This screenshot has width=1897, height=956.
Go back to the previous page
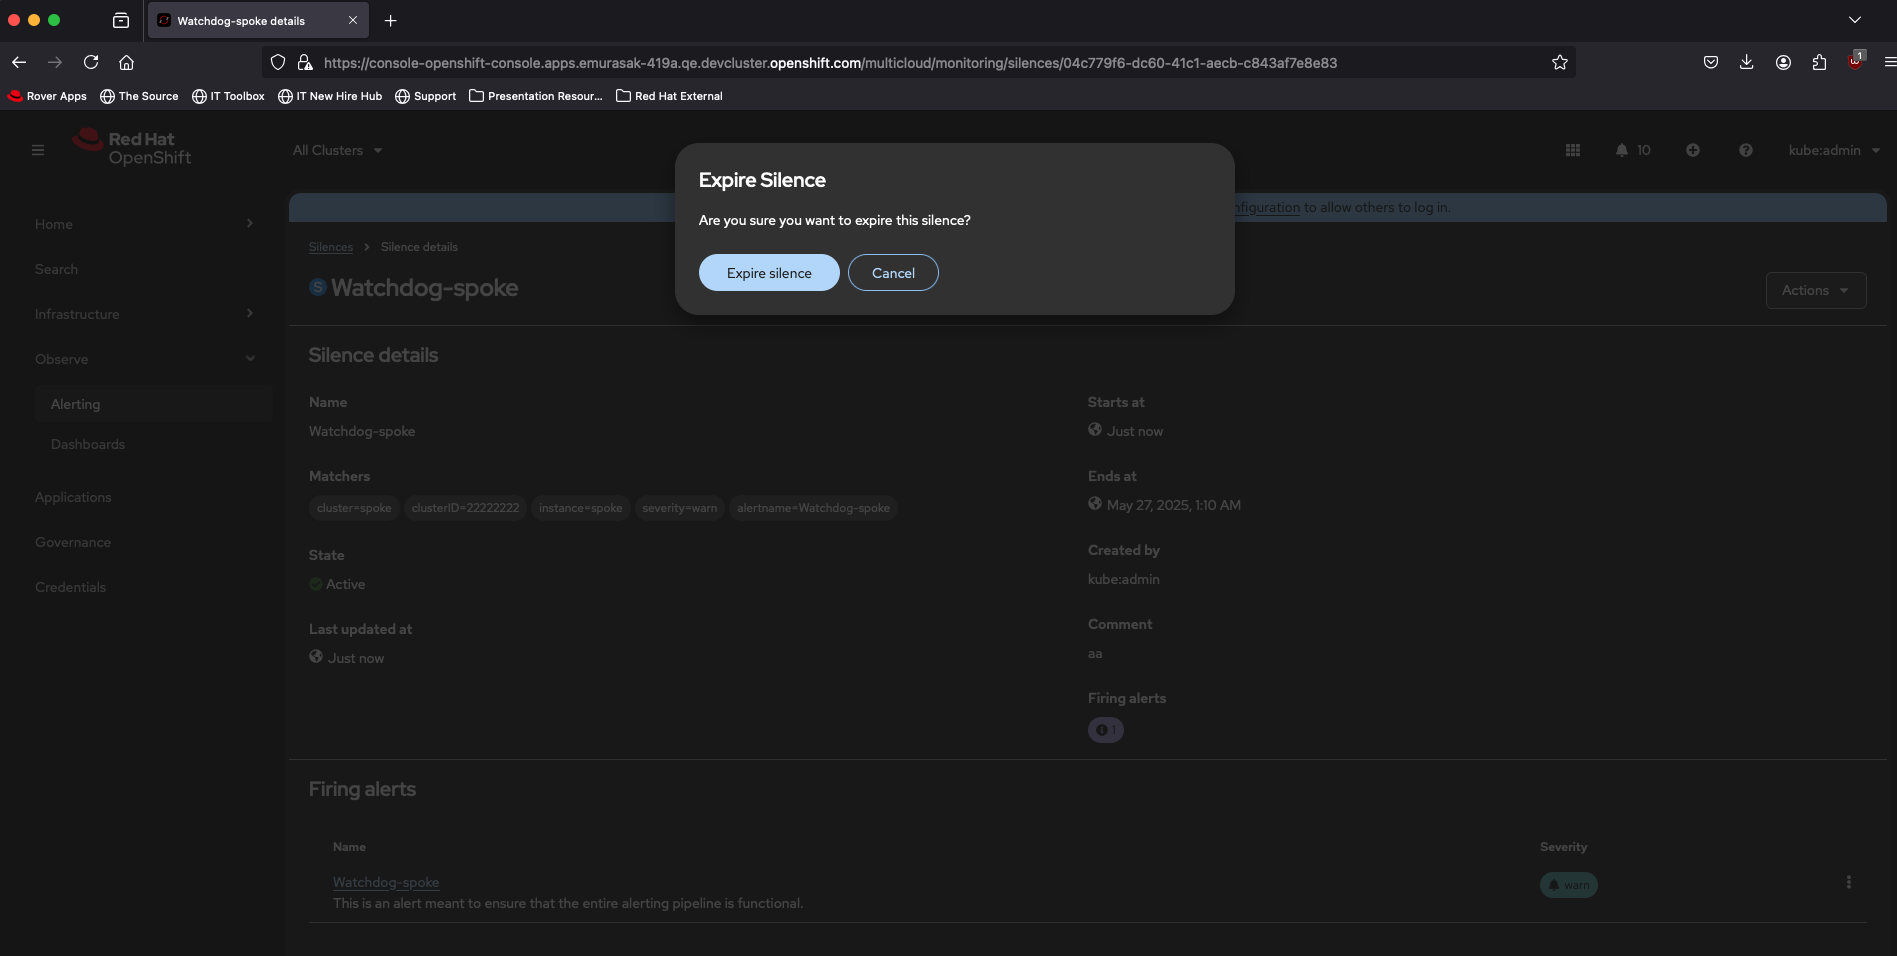coord(19,62)
